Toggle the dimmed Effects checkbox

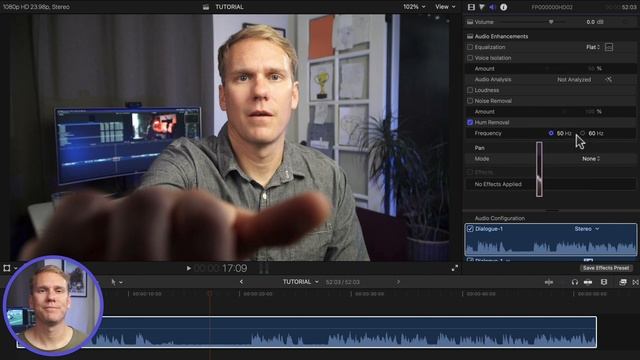click(x=470, y=172)
